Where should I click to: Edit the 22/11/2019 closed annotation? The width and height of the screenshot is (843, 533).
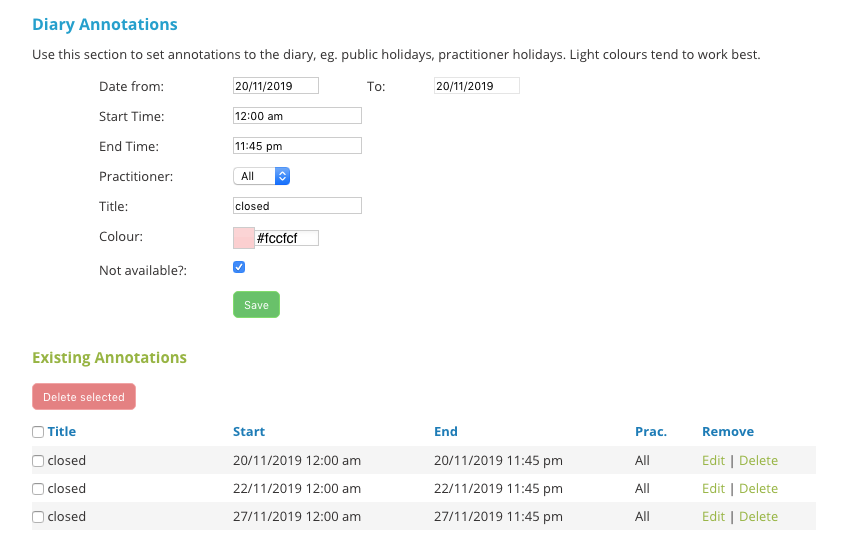pyautogui.click(x=713, y=488)
